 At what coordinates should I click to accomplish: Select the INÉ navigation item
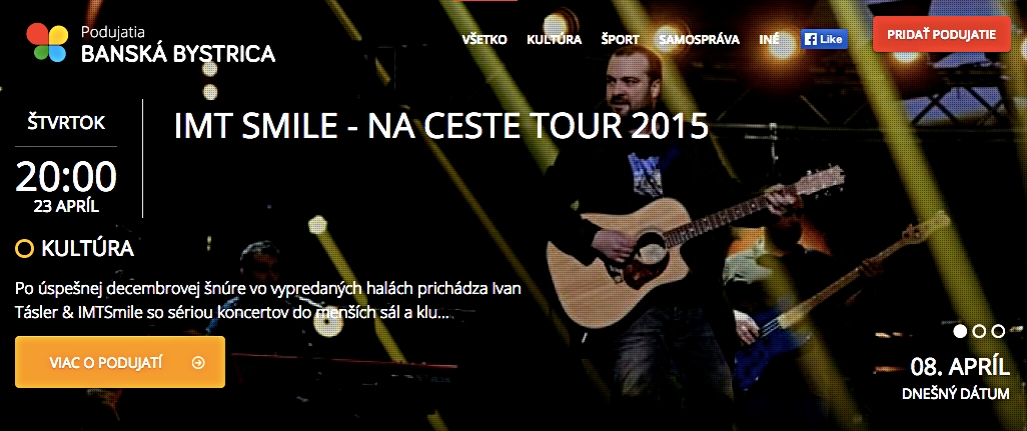pyautogui.click(x=769, y=39)
